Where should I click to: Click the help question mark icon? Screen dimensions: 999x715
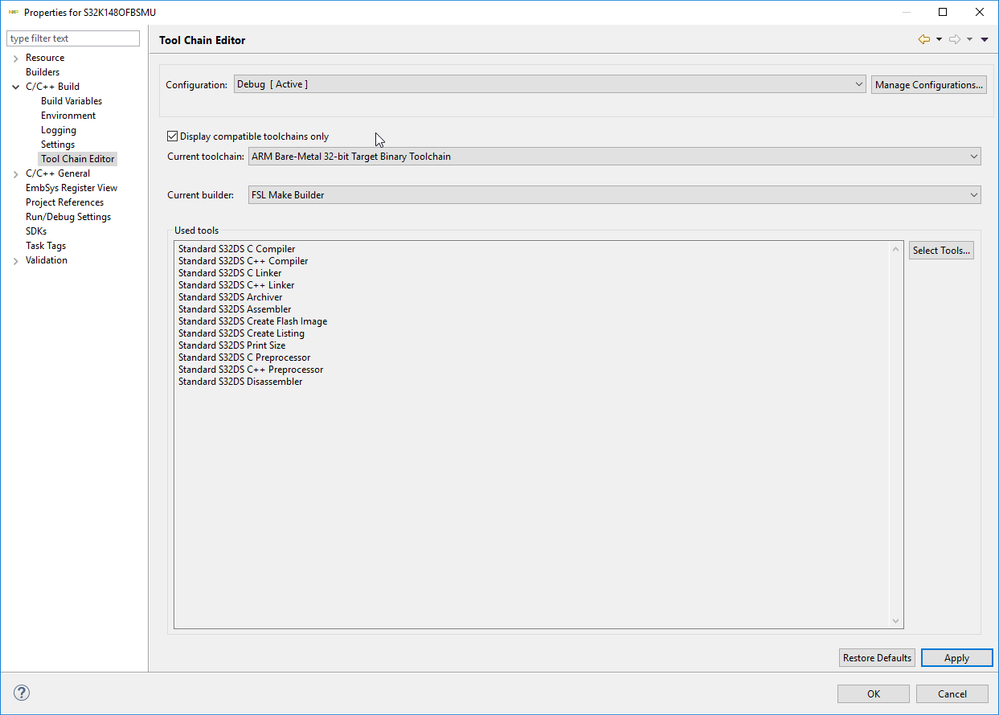coord(22,693)
